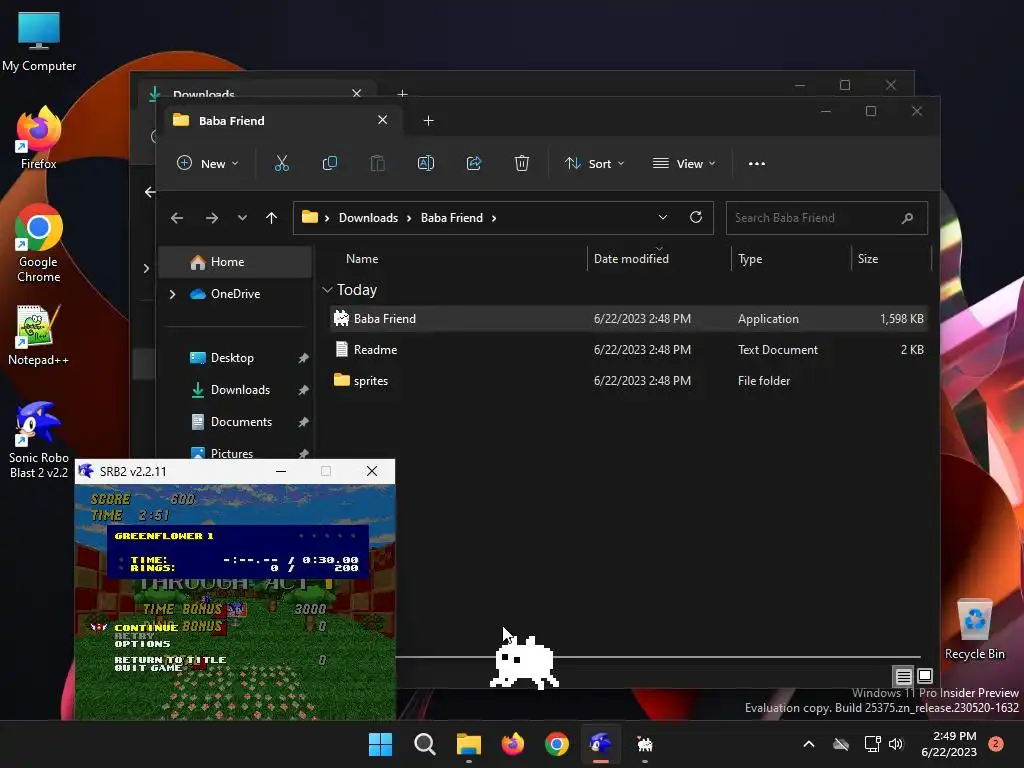This screenshot has height=768, width=1024.
Task: Switch to large thumbnails view icon
Action: point(925,675)
